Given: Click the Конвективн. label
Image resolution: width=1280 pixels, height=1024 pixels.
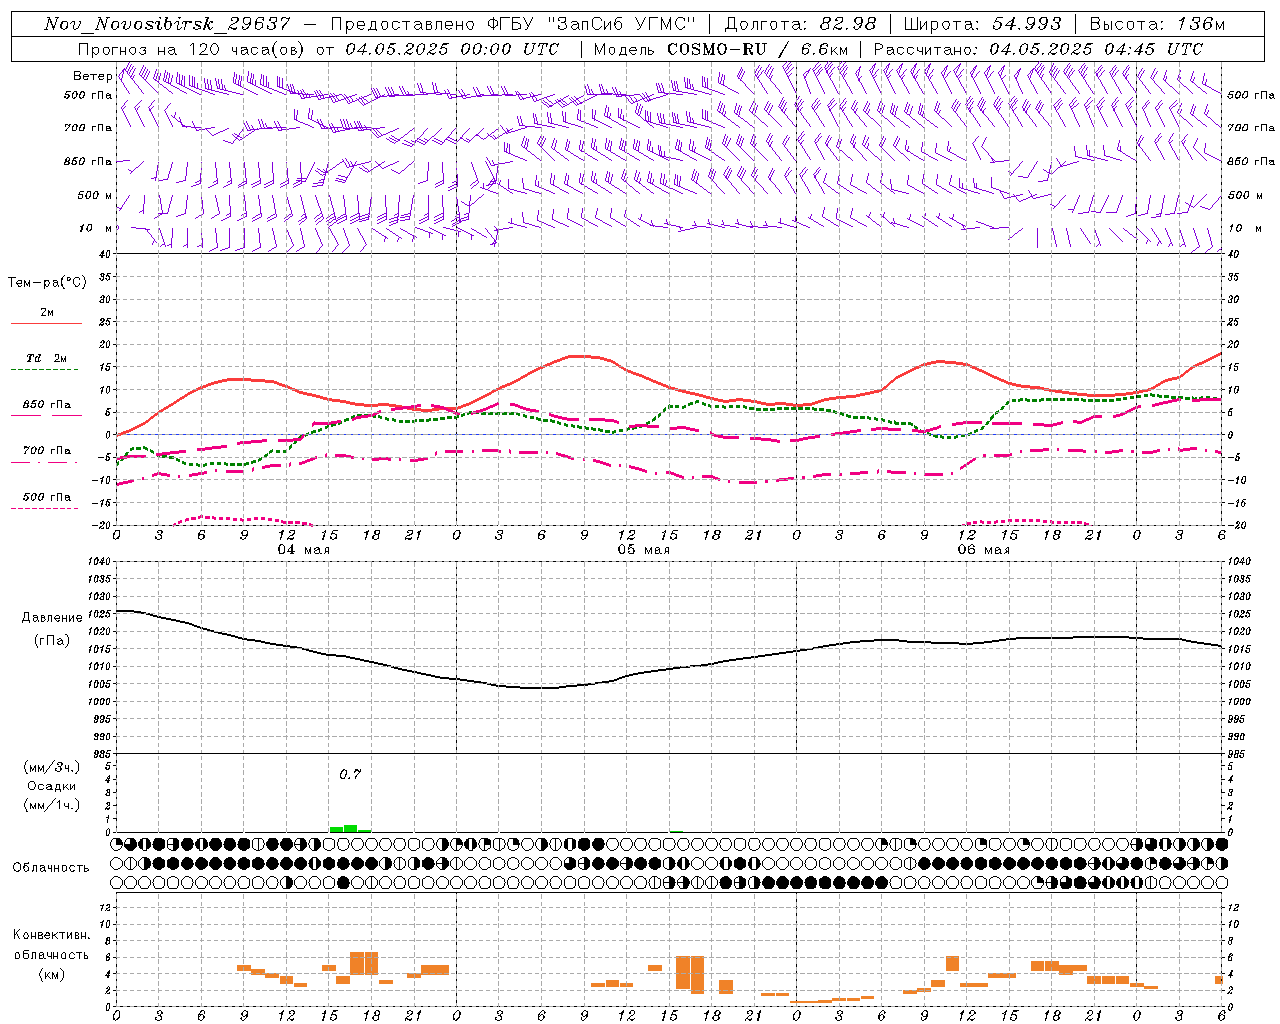Looking at the screenshot, I should coord(52,935).
